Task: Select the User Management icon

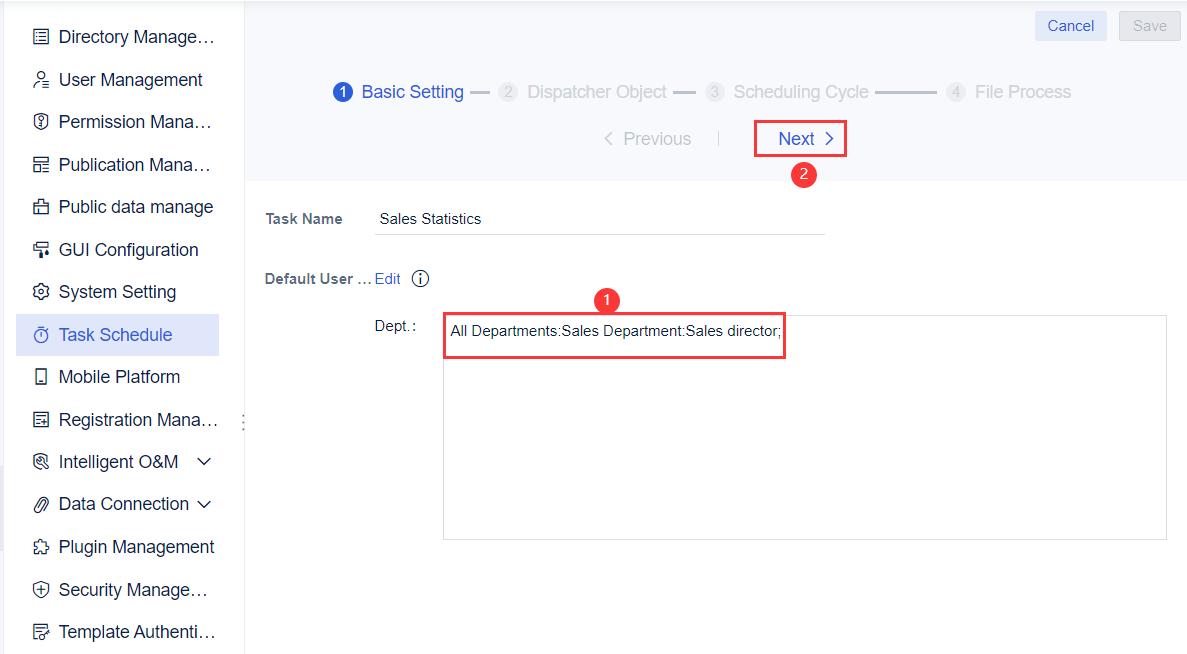Action: click(x=40, y=79)
